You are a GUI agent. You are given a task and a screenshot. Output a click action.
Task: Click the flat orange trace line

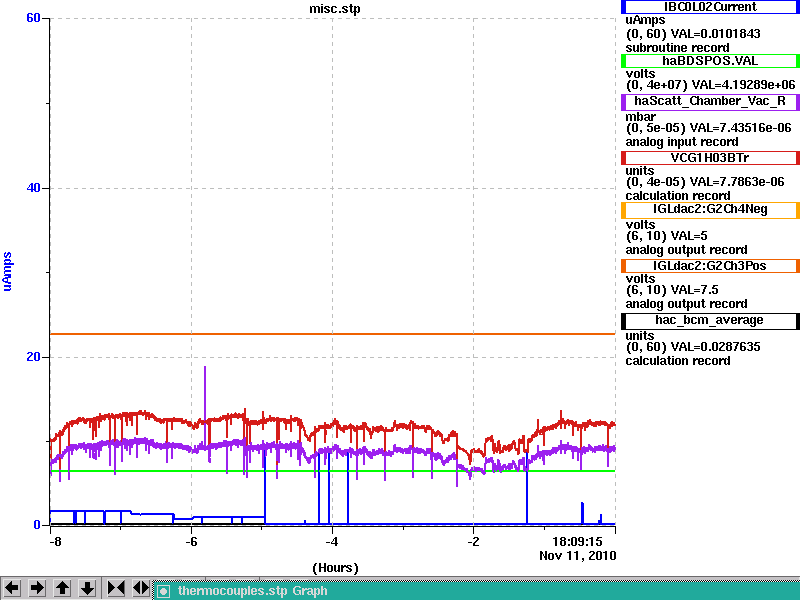pos(333,334)
